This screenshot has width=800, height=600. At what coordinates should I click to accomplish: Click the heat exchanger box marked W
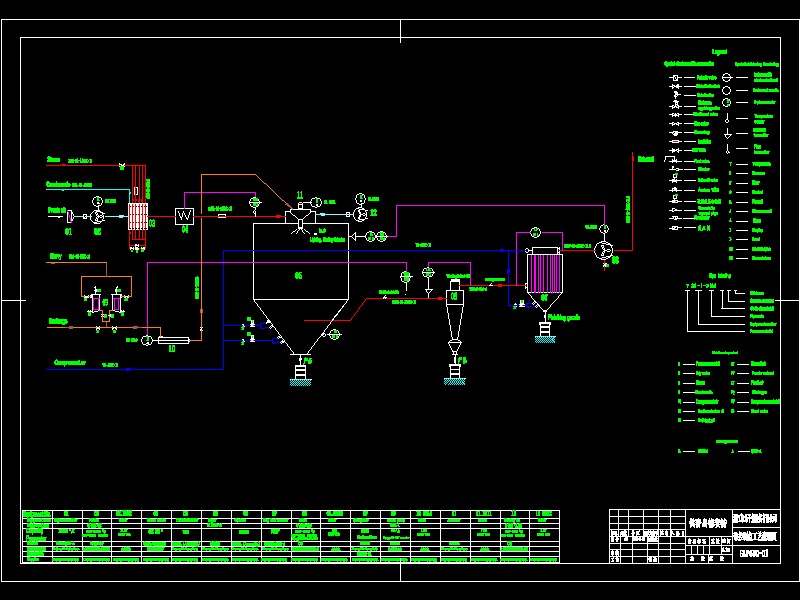point(184,218)
